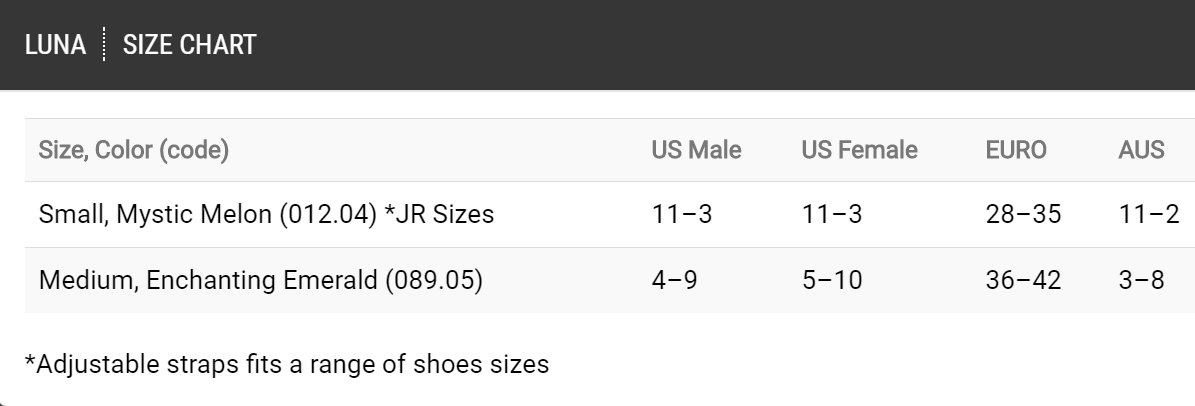The width and height of the screenshot is (1195, 406).
Task: Select the Medium, Enchanting Emerald row label
Action: pyautogui.click(x=260, y=280)
